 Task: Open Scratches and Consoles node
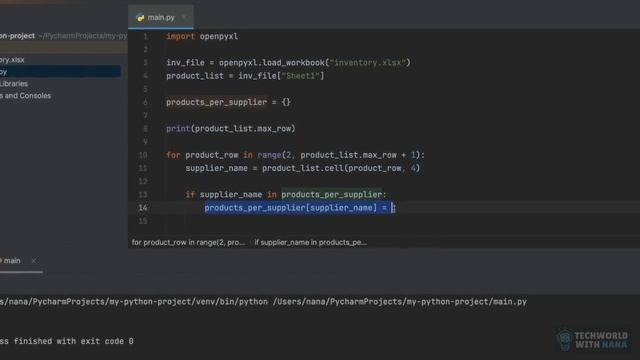pos(25,96)
